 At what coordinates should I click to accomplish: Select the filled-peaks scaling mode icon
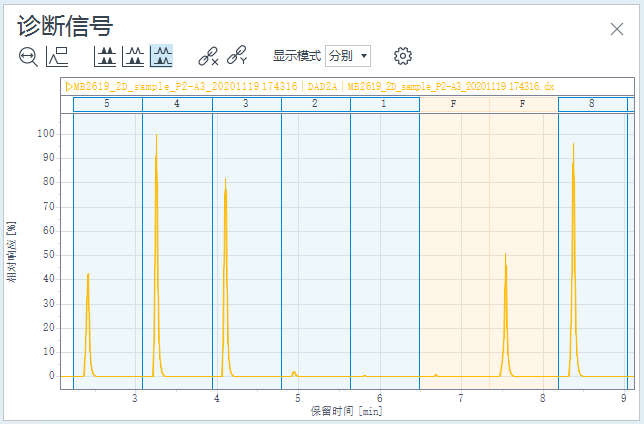[x=105, y=56]
